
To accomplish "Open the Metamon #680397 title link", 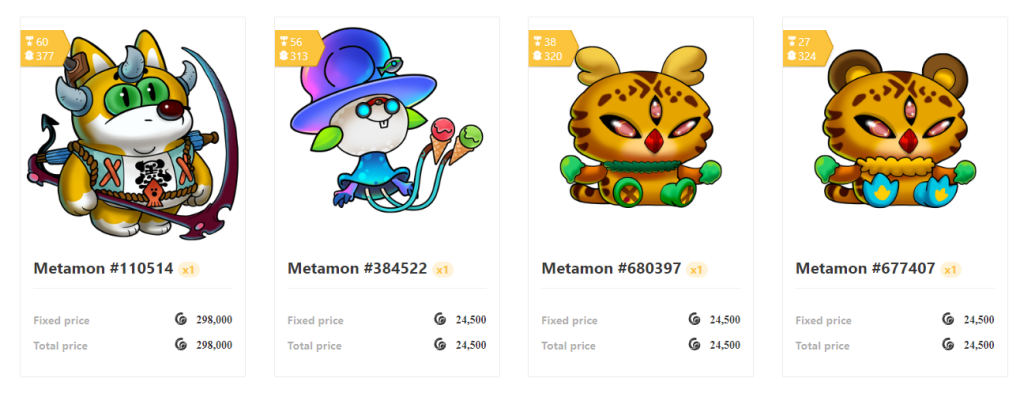I will coord(611,268).
